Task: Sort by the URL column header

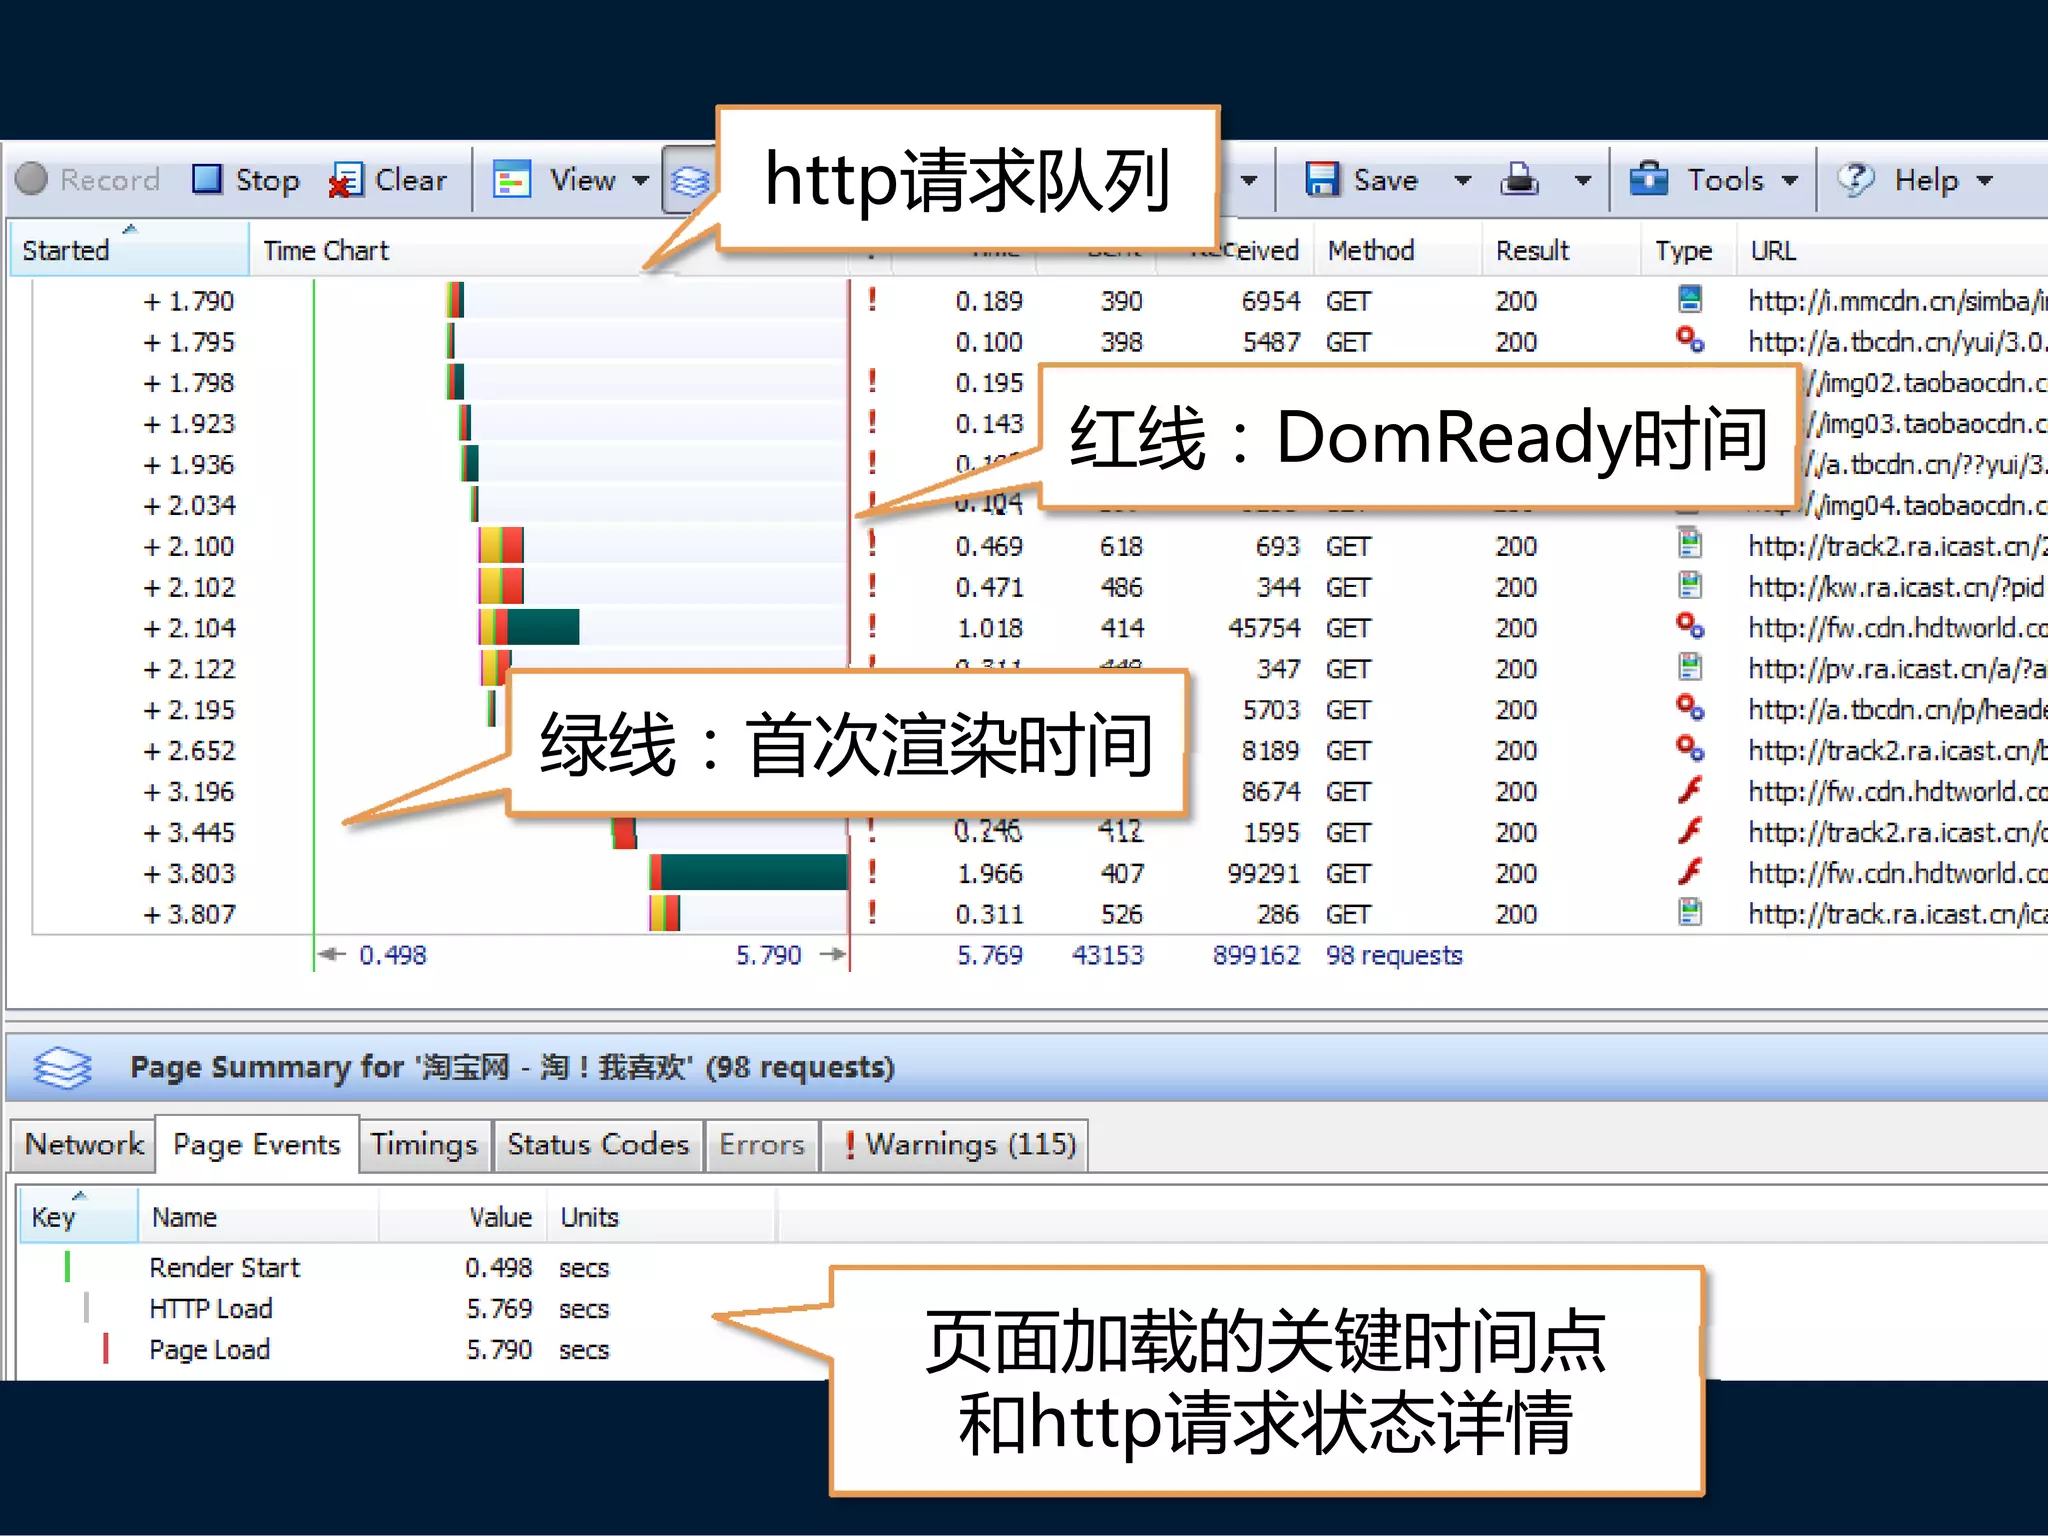Action: pyautogui.click(x=1892, y=249)
